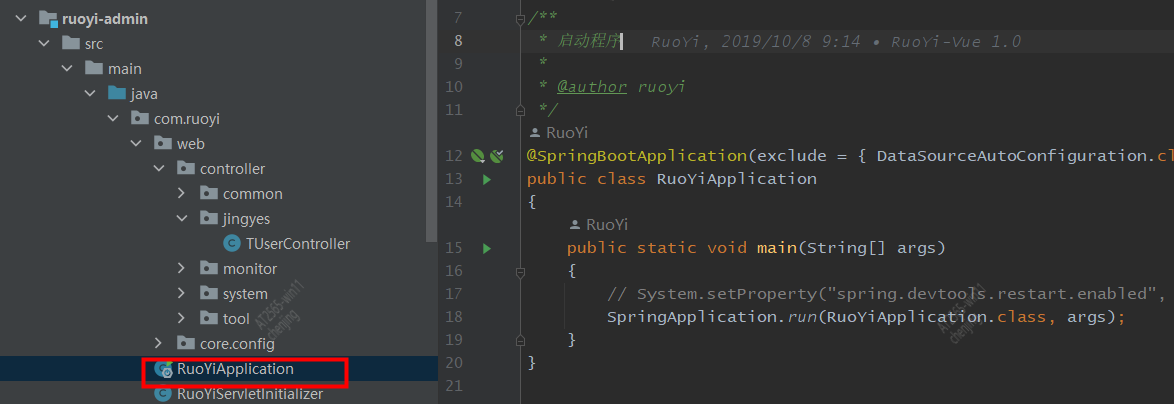
Task: Select the core.config tree label
Action: pyautogui.click(x=237, y=344)
